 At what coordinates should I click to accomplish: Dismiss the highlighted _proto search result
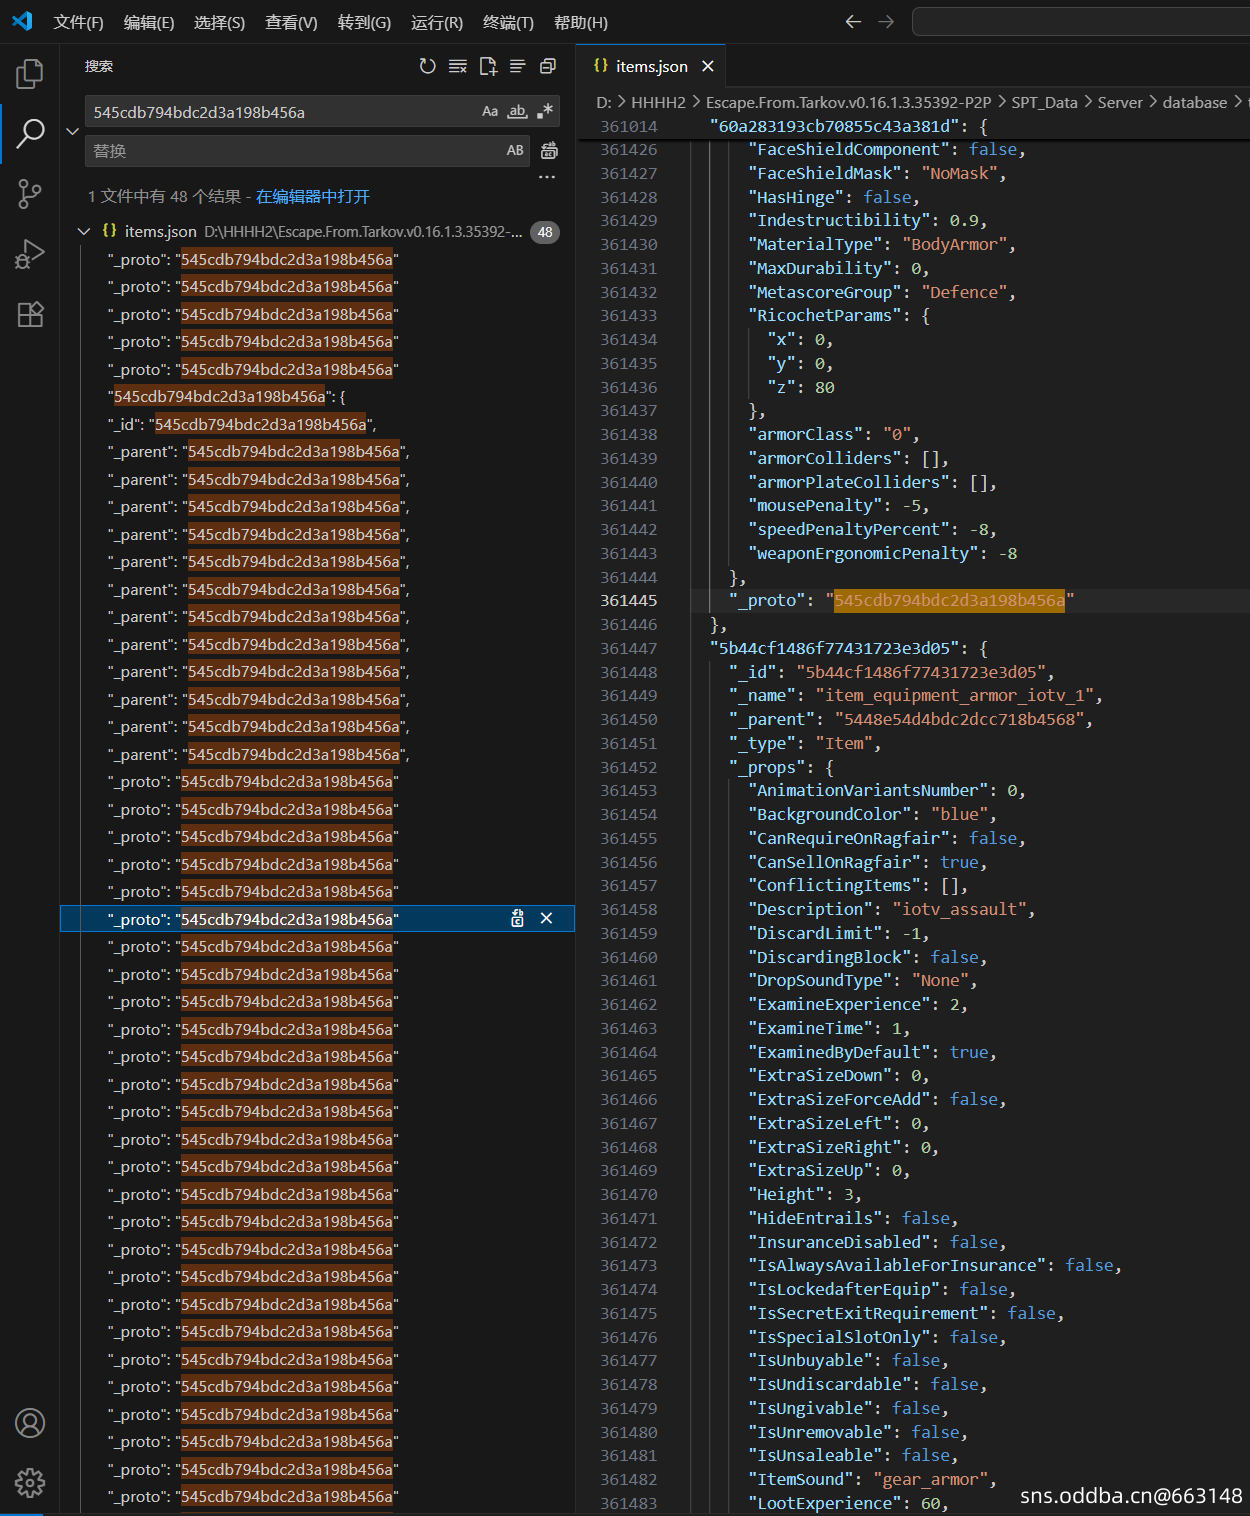tap(546, 919)
